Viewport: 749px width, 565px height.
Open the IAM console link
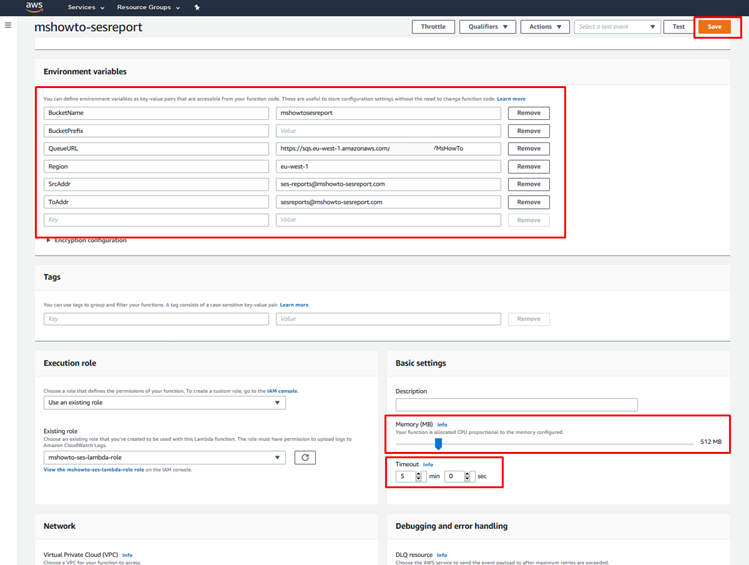[282, 391]
